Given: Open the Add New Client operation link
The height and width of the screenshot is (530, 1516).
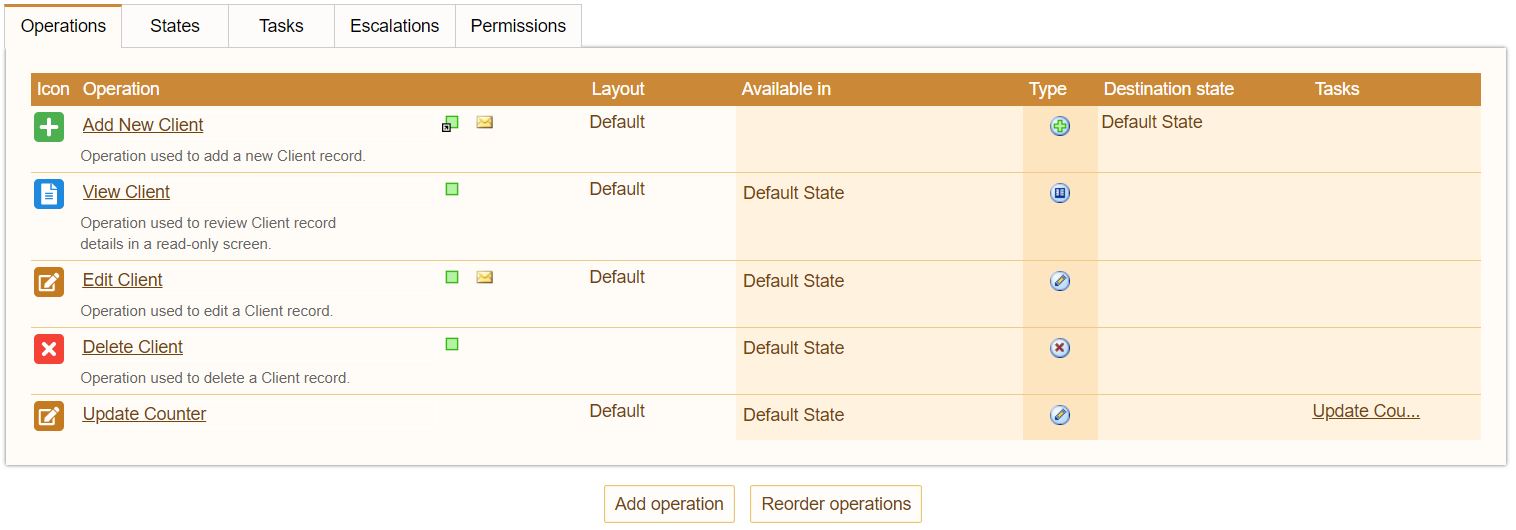Looking at the screenshot, I should pos(143,125).
